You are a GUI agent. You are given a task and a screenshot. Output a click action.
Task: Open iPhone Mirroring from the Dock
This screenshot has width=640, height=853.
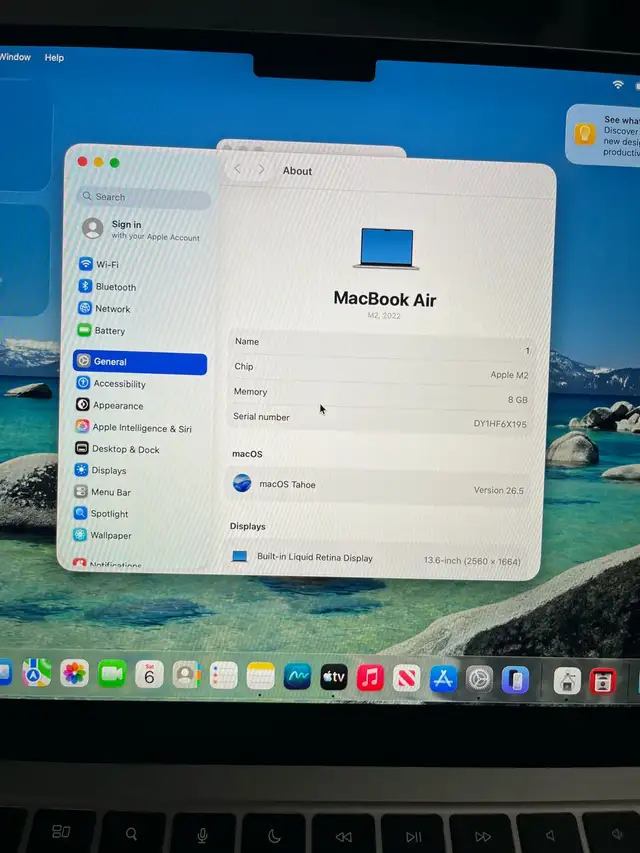pos(515,680)
